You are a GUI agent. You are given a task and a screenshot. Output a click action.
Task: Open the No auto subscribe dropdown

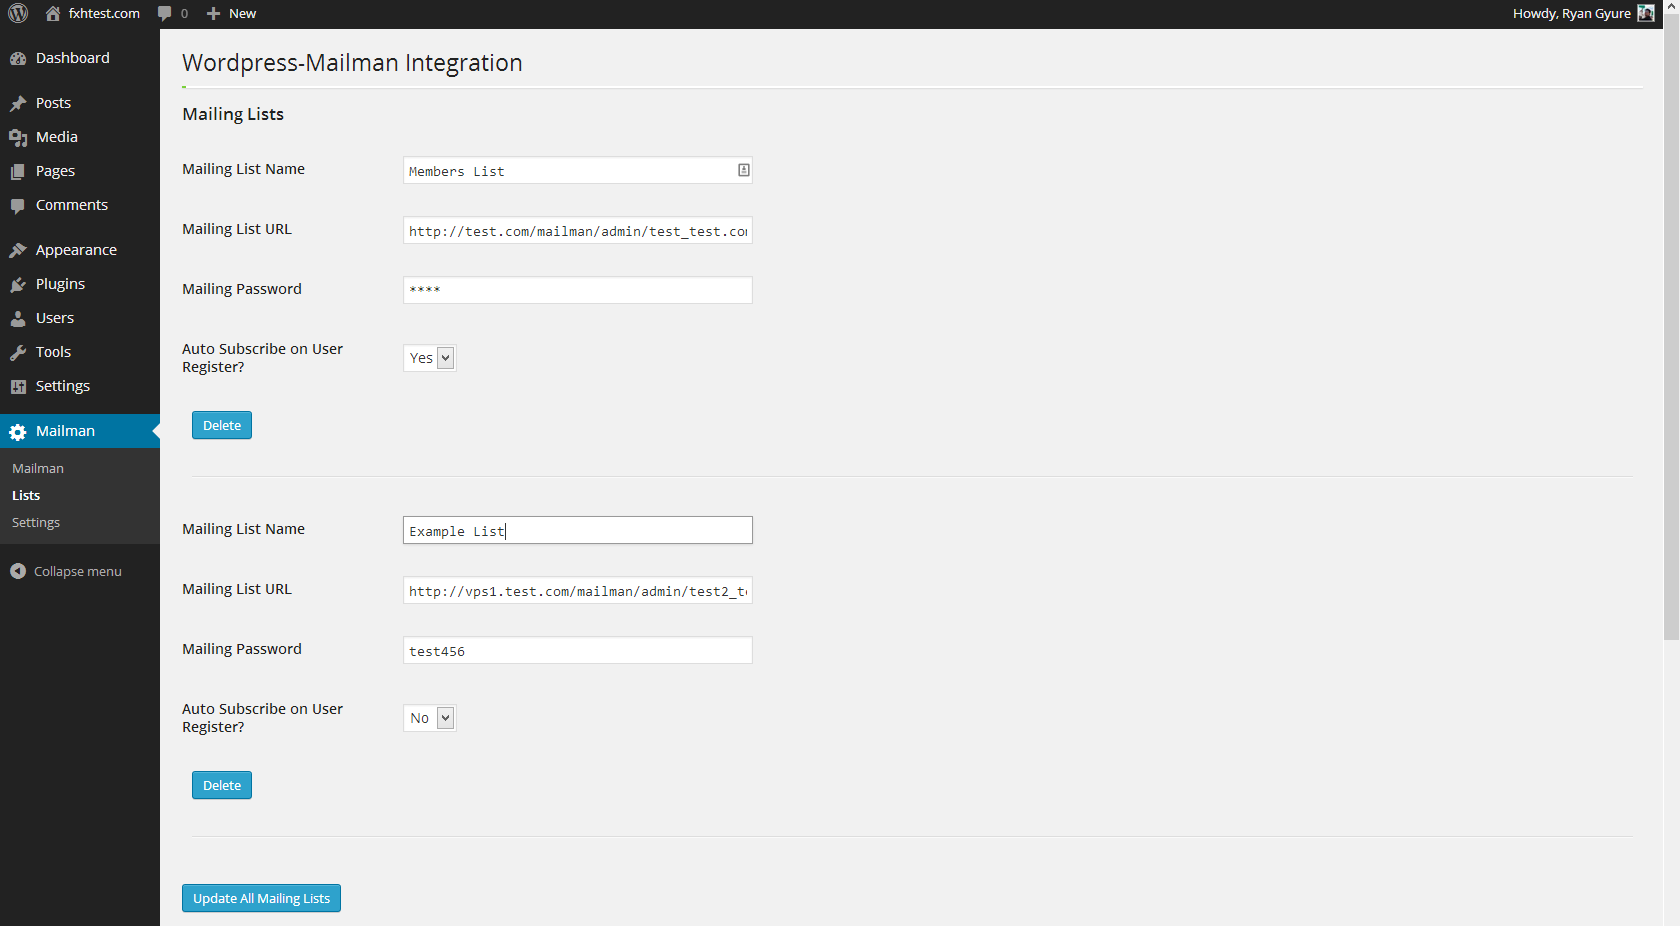[430, 718]
